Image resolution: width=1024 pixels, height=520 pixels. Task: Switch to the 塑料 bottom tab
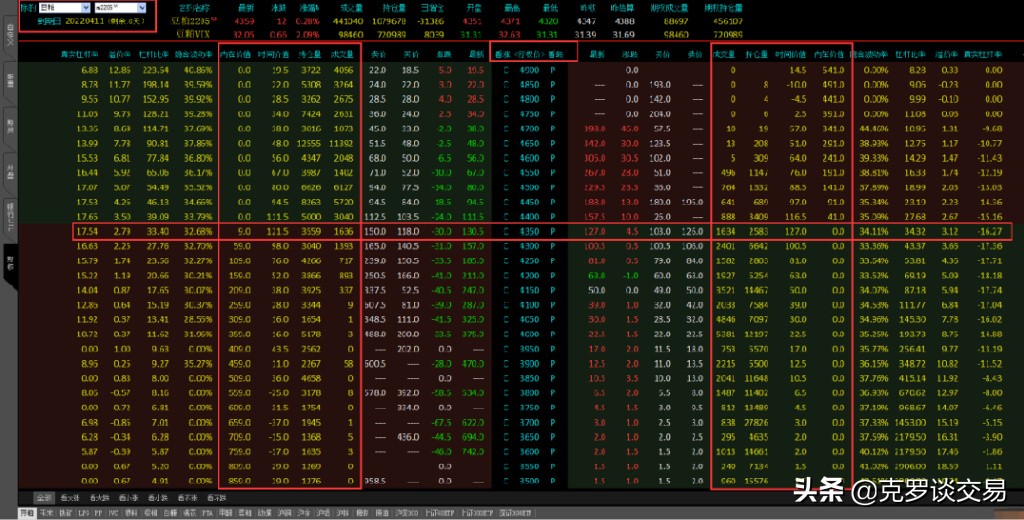pyautogui.click(x=131, y=513)
